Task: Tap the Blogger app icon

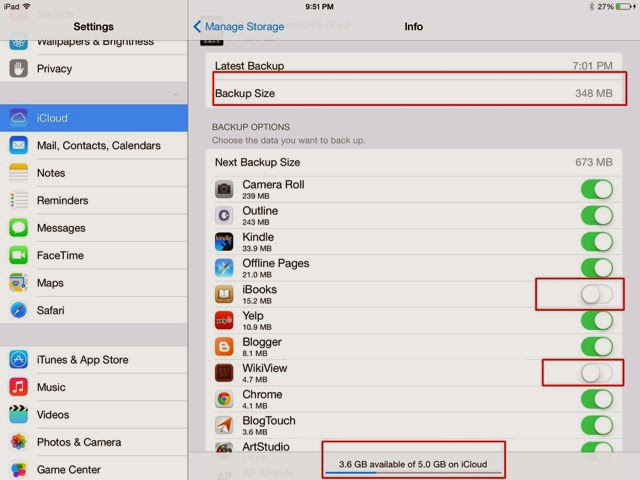Action: 224,347
